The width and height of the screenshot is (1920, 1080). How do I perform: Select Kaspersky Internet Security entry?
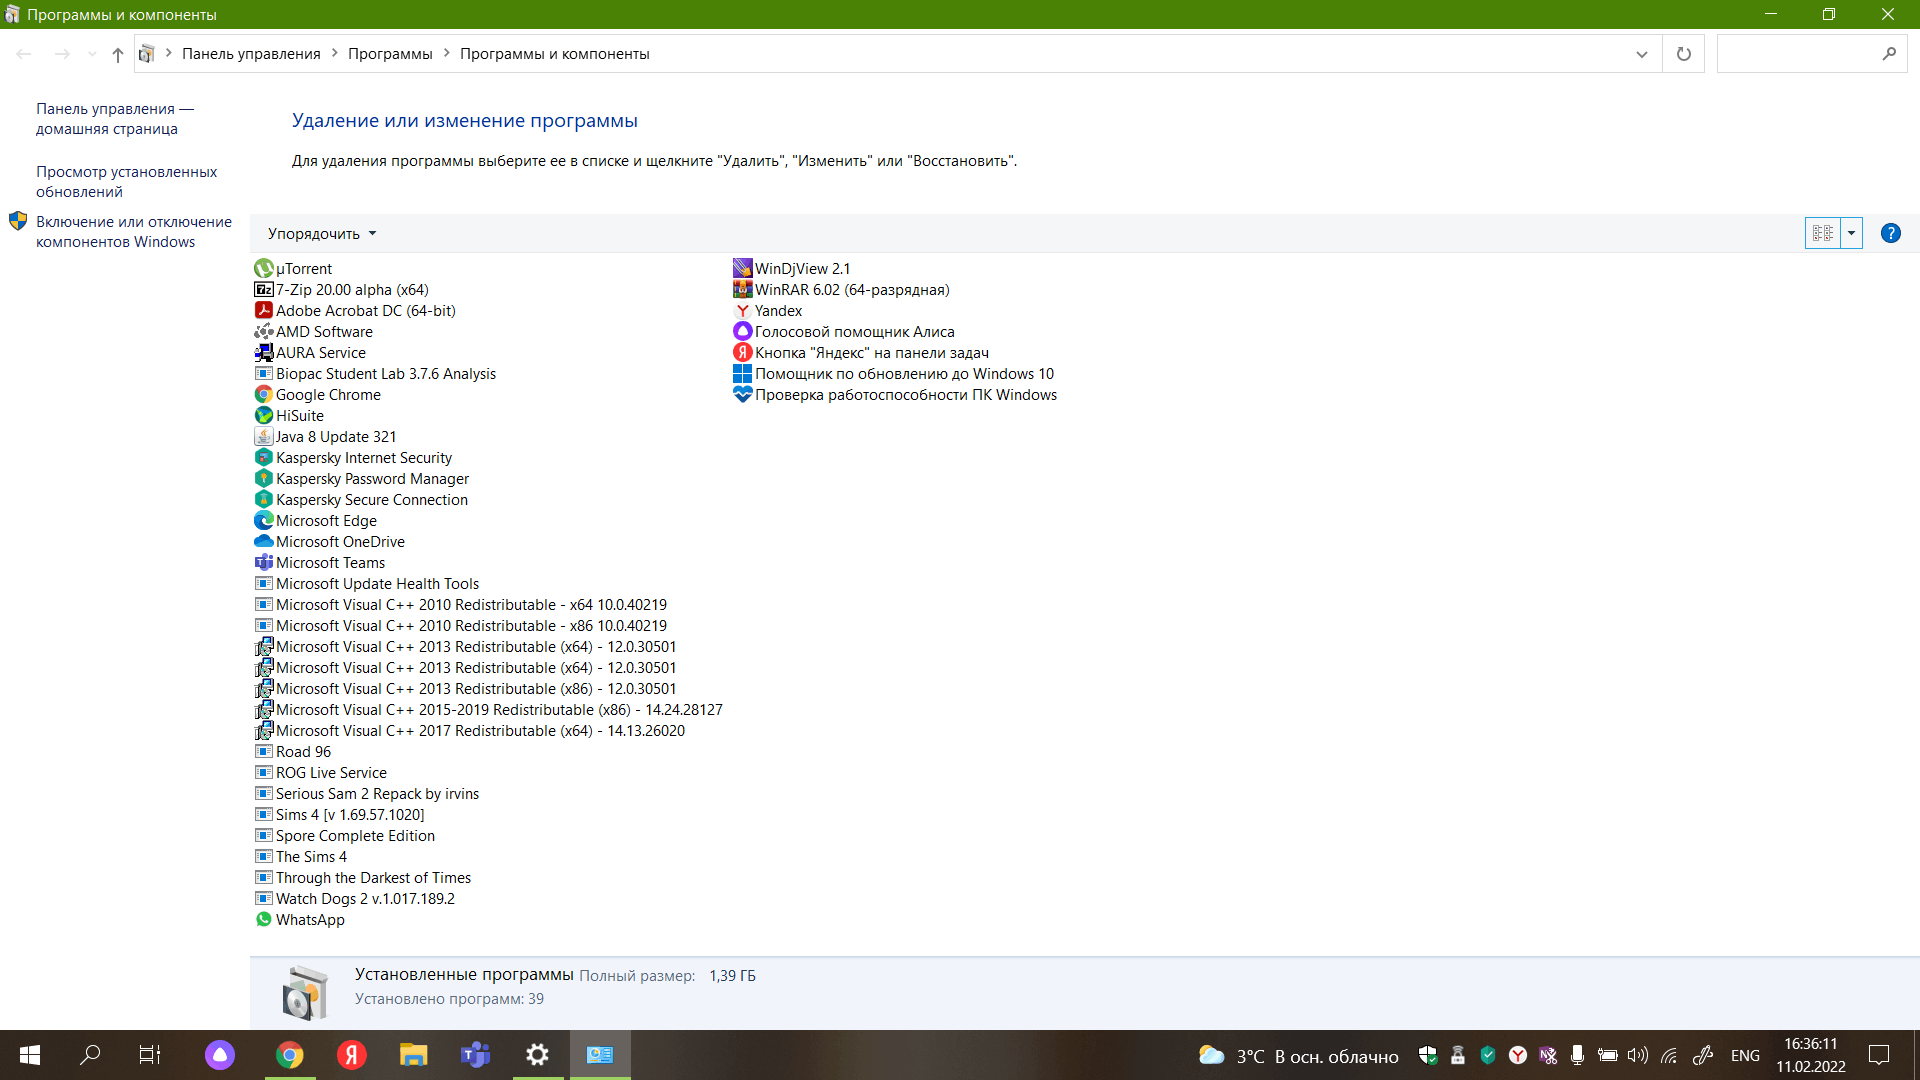[x=364, y=457]
